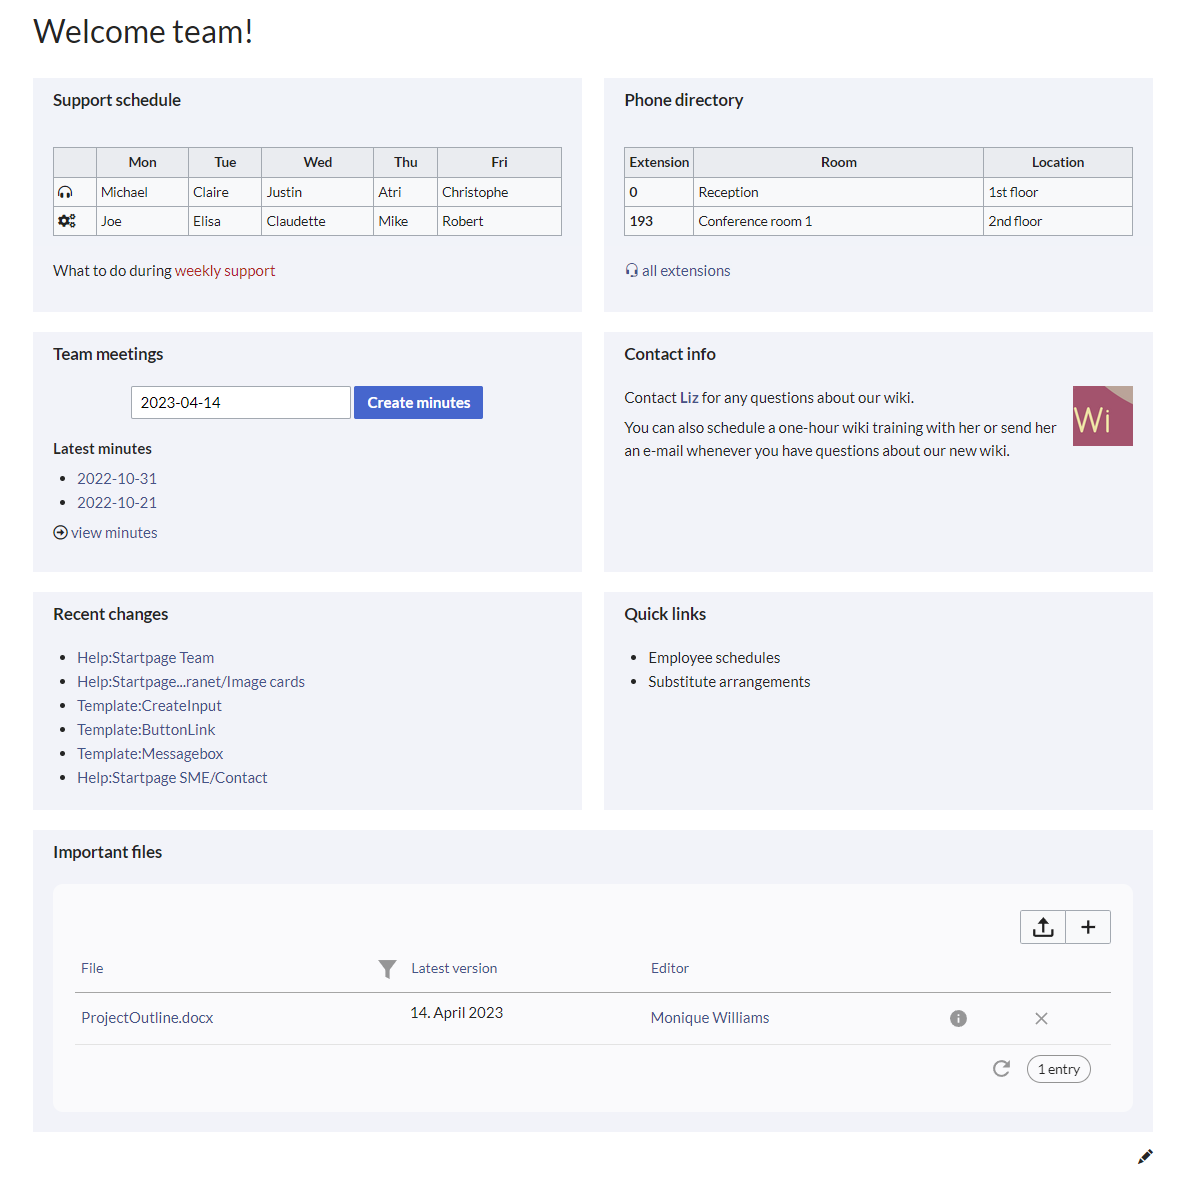This screenshot has height=1182, width=1189.
Task: Select the Claire cell under Tue
Action: point(225,193)
